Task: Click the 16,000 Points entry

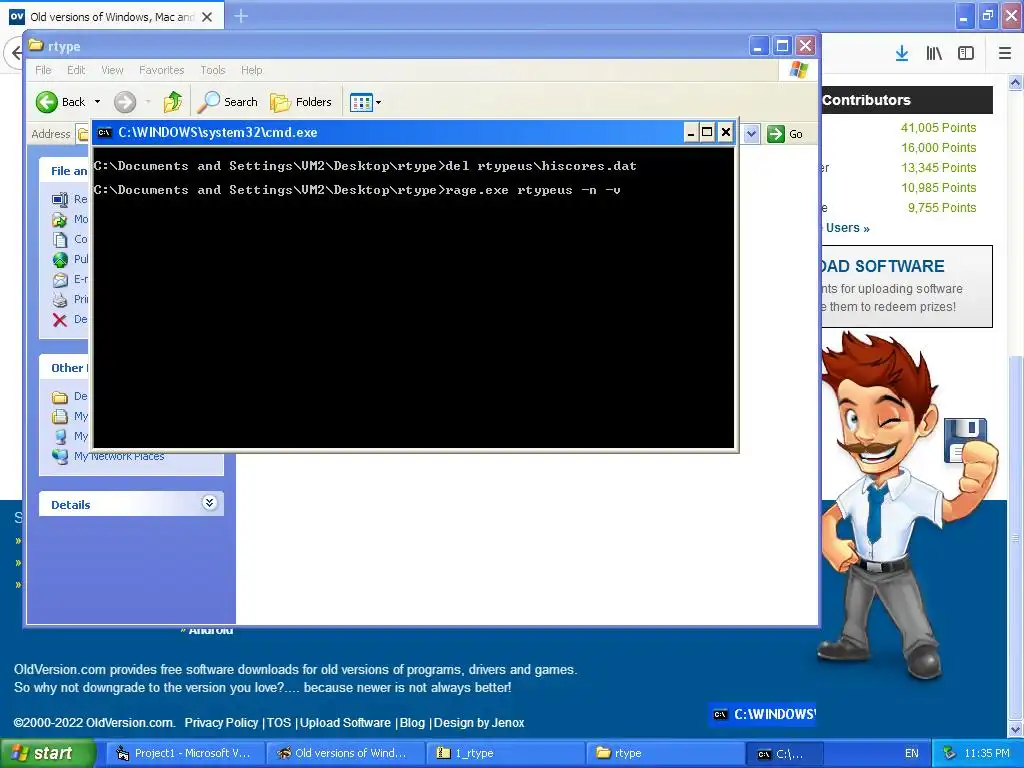Action: 938,148
